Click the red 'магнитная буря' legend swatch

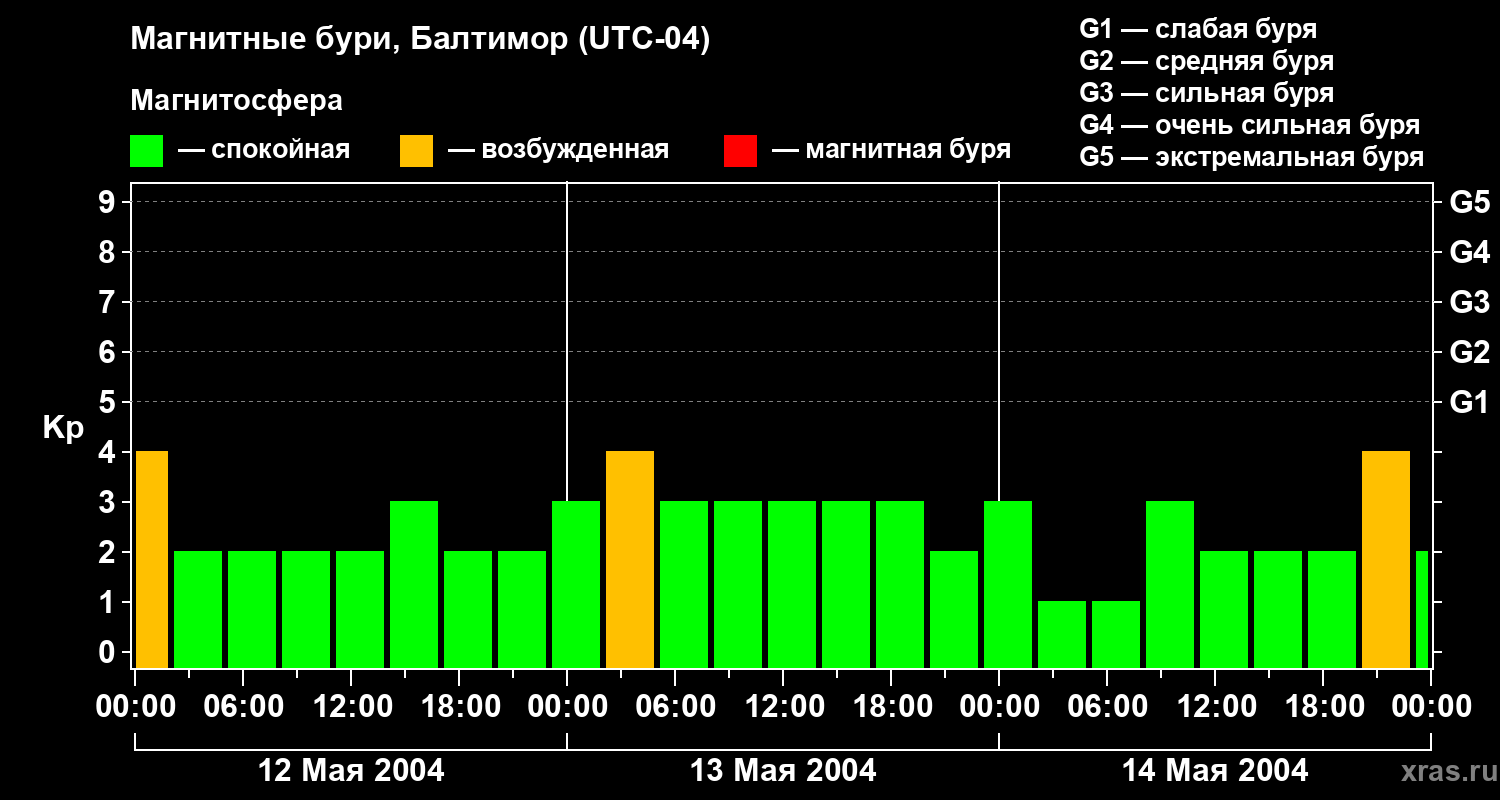(740, 151)
